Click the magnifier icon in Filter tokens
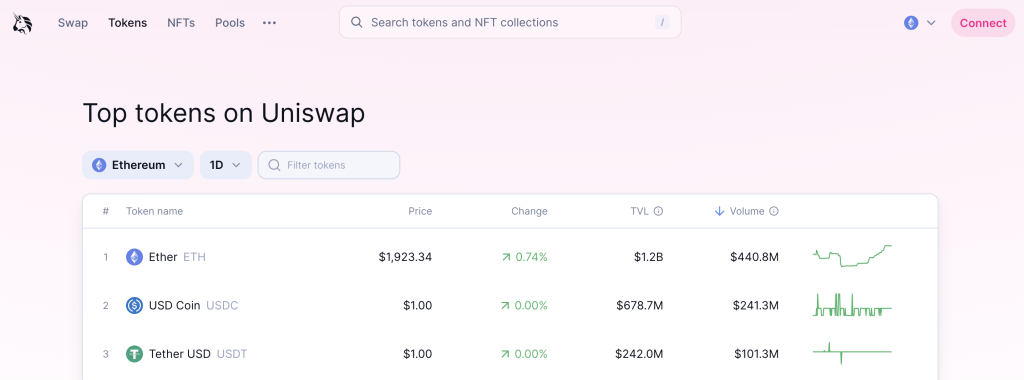1024x380 pixels. [x=274, y=165]
